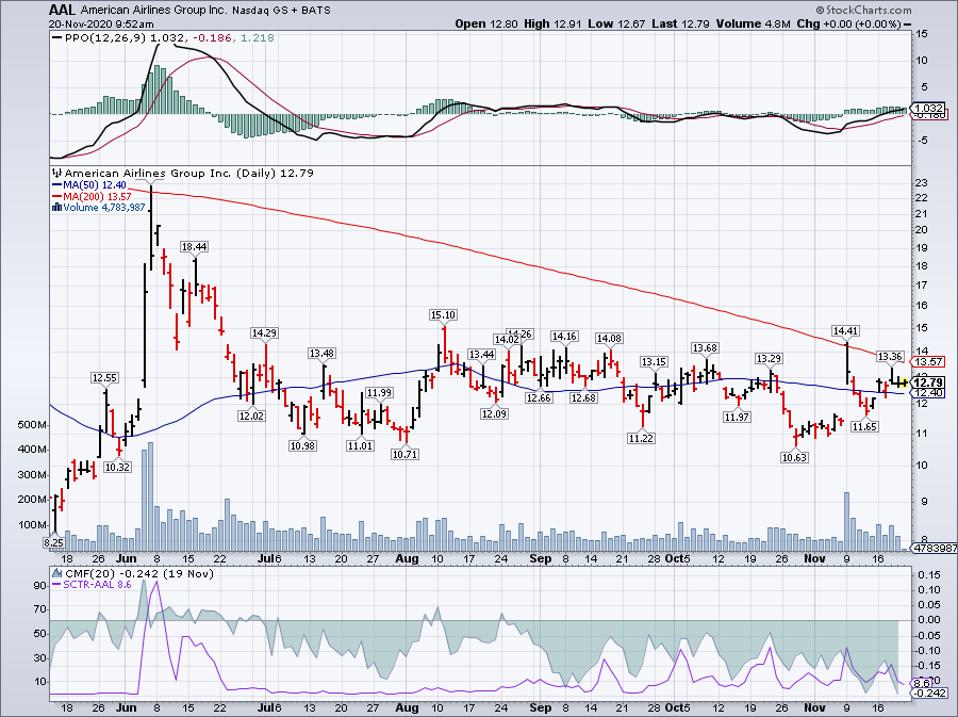Click the 12.09 price label
Screen dimensions: 958x717
coord(495,413)
